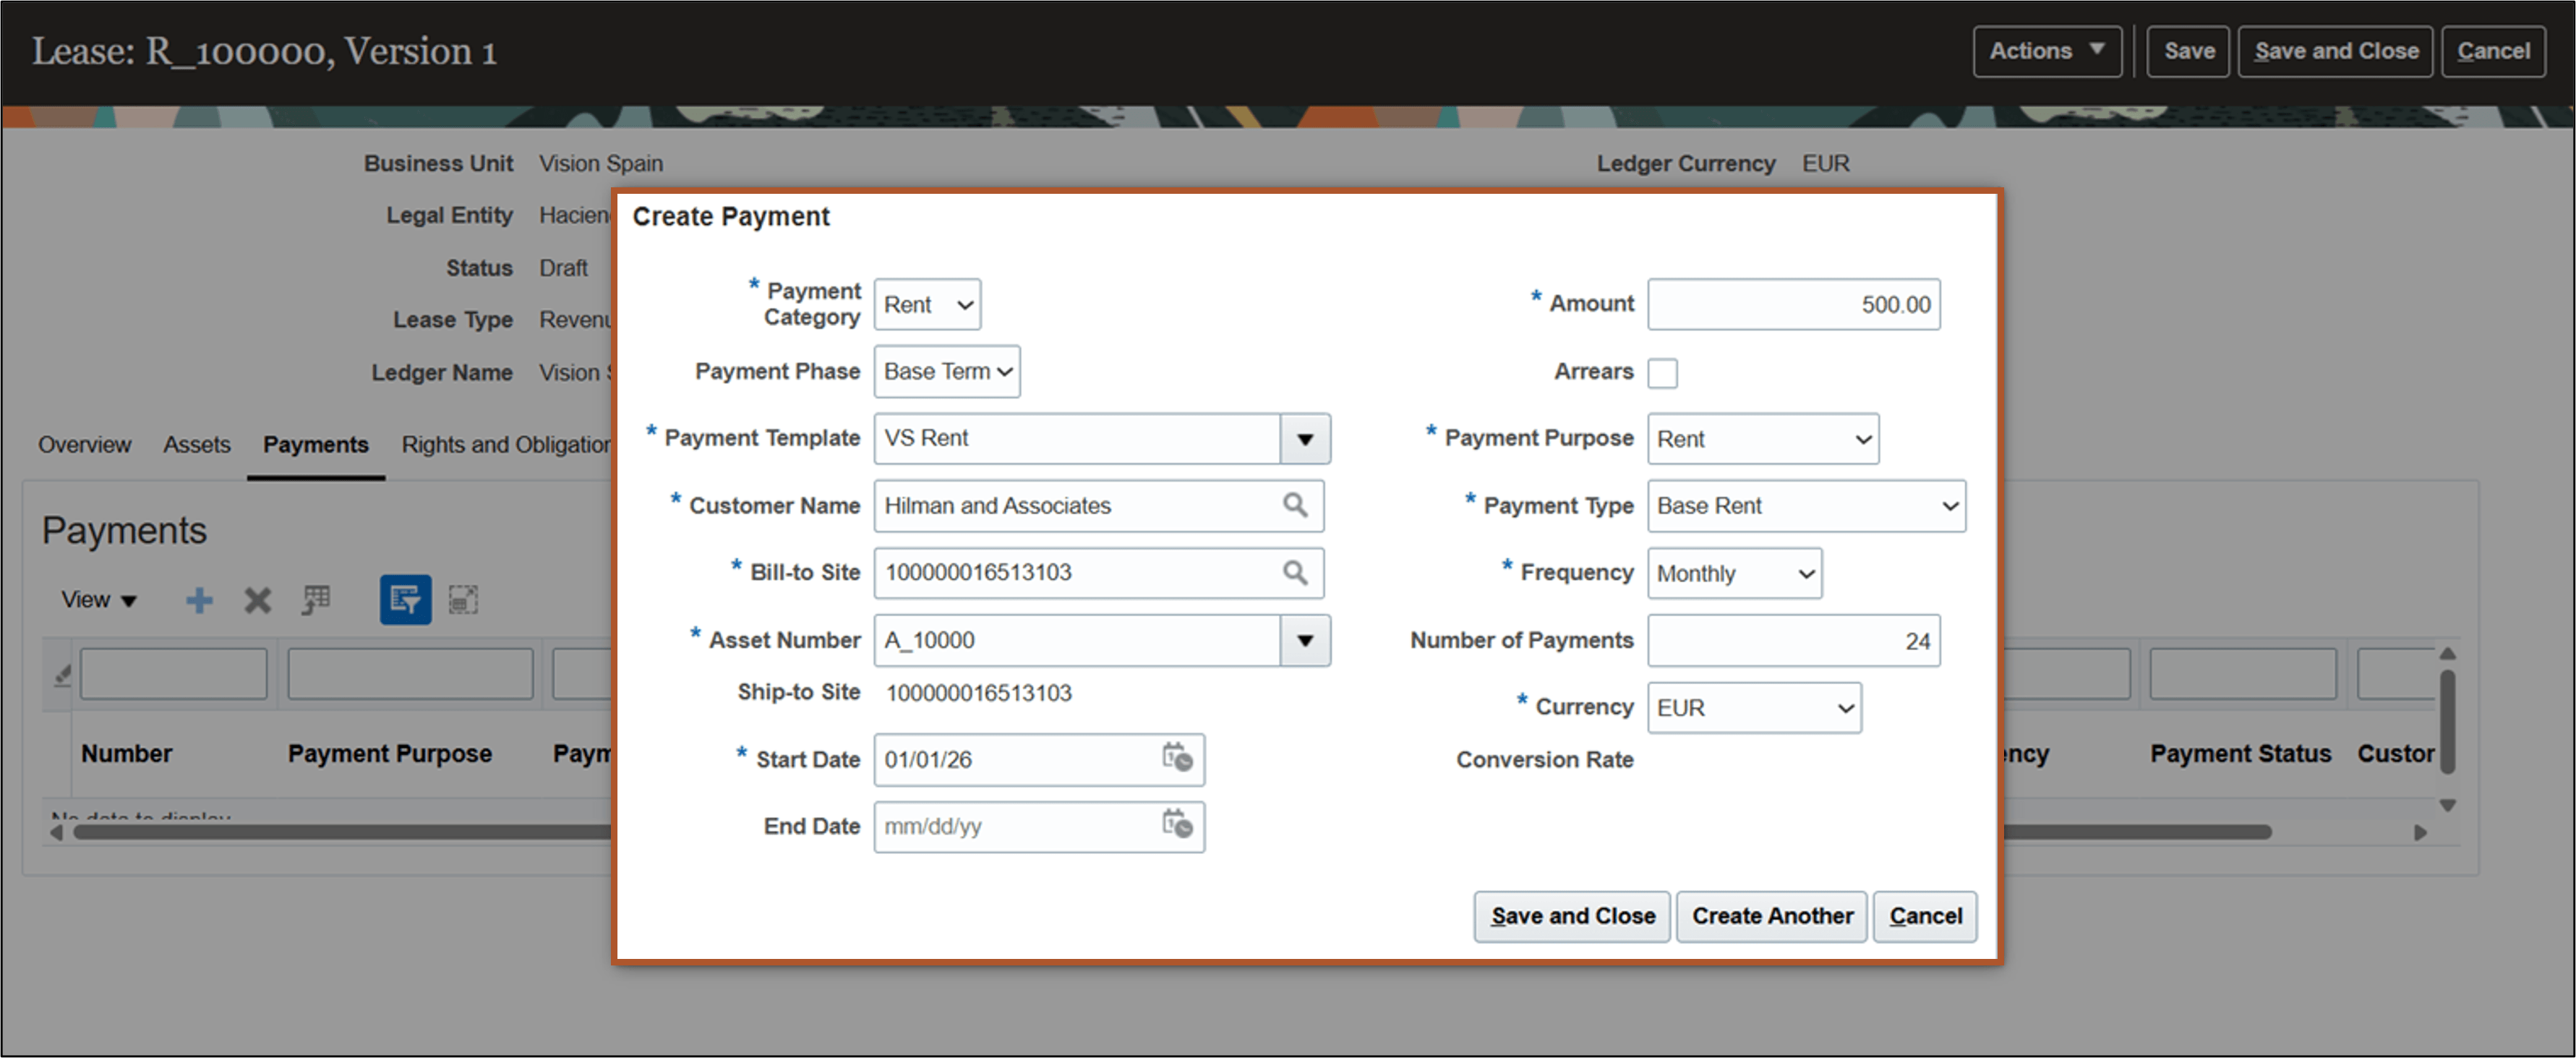Screen dimensions: 2576x1058
Task: Click Save and Close in the dialog
Action: tap(1571, 915)
